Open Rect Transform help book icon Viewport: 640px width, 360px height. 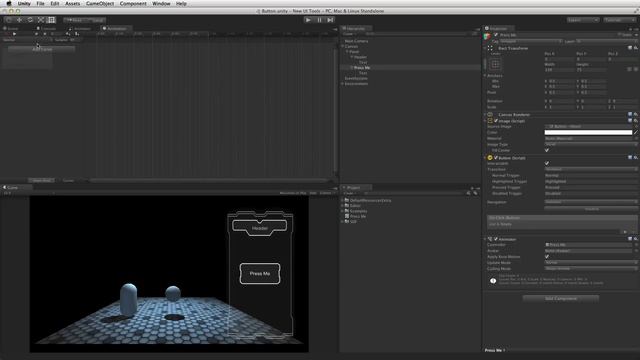click(630, 48)
